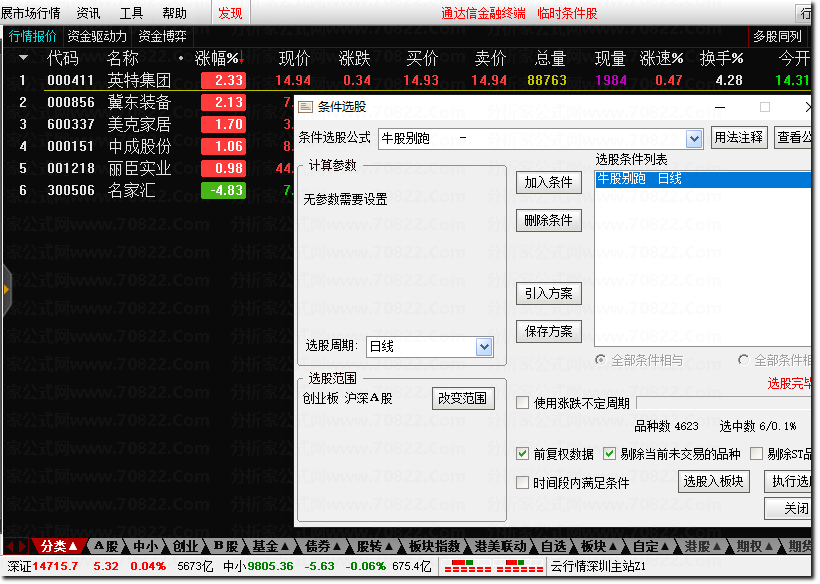Switch to the B股 bottom tab
Screen dimensions: 820x584
(x=225, y=546)
